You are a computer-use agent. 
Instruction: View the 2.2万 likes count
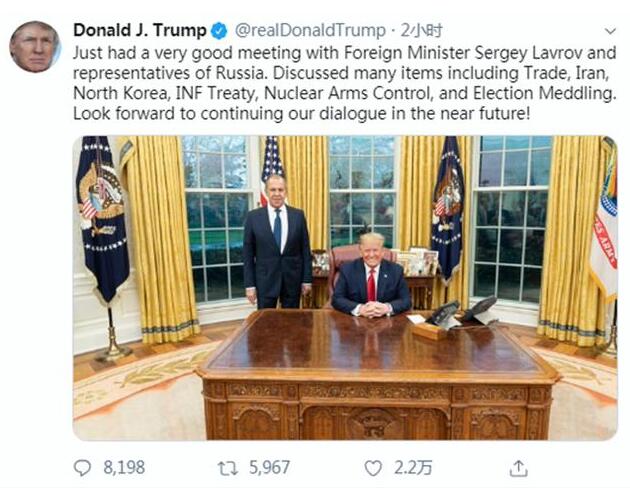(x=413, y=468)
